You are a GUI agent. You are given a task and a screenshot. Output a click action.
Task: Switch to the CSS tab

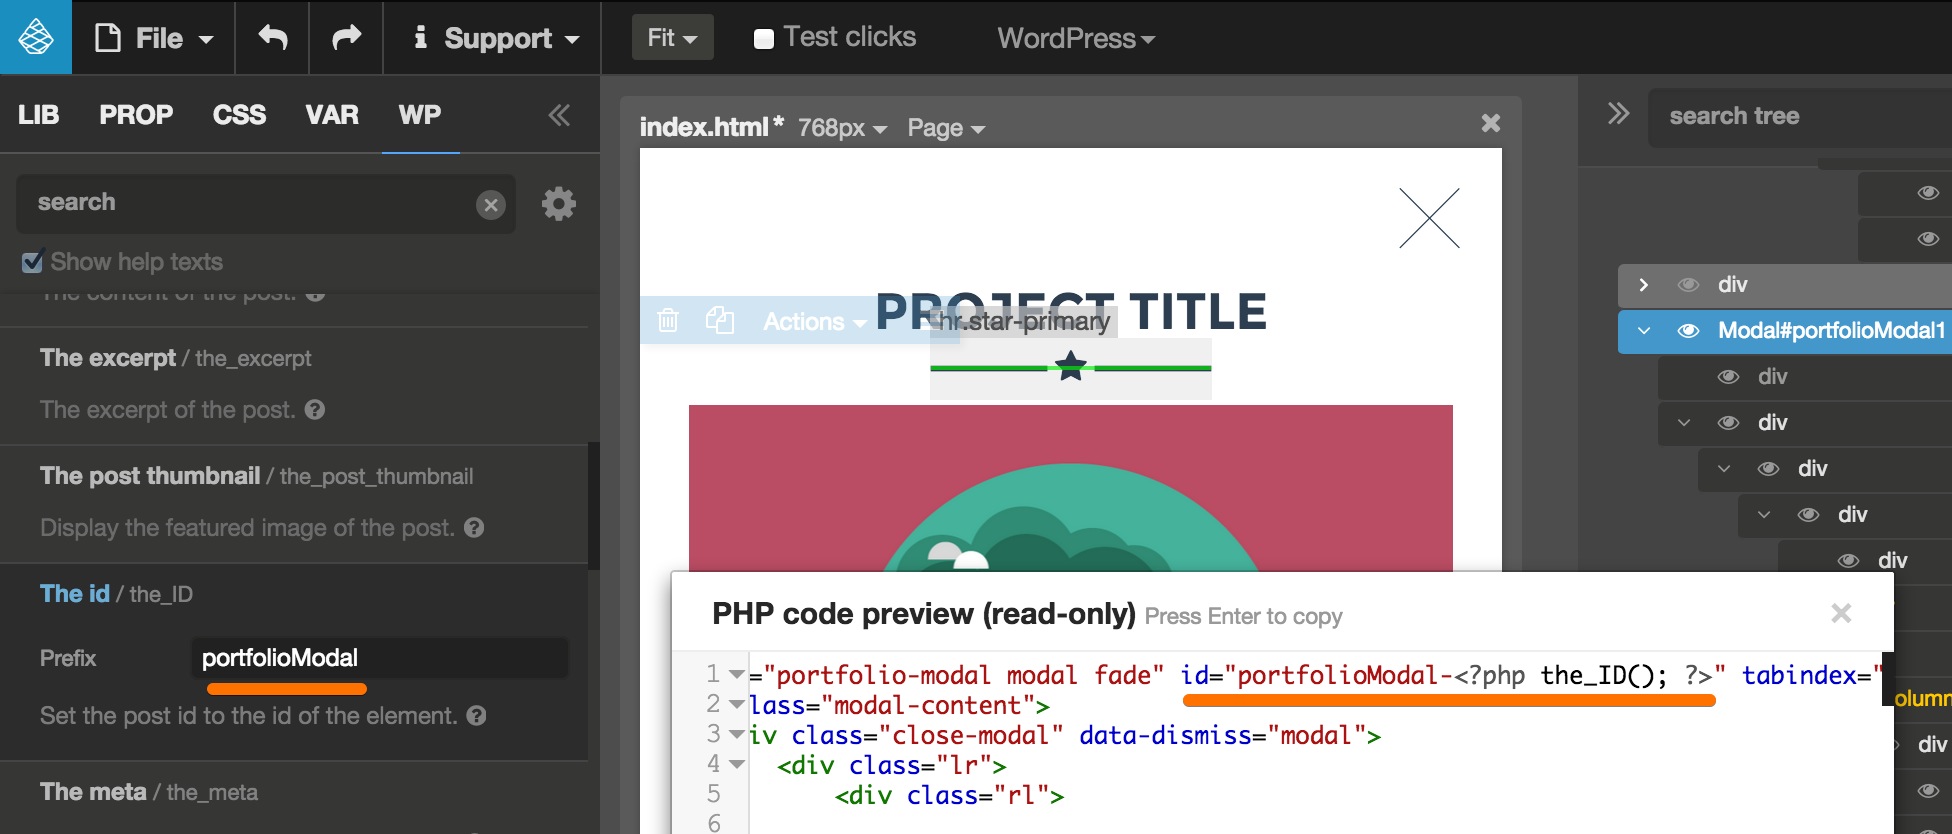click(x=239, y=115)
